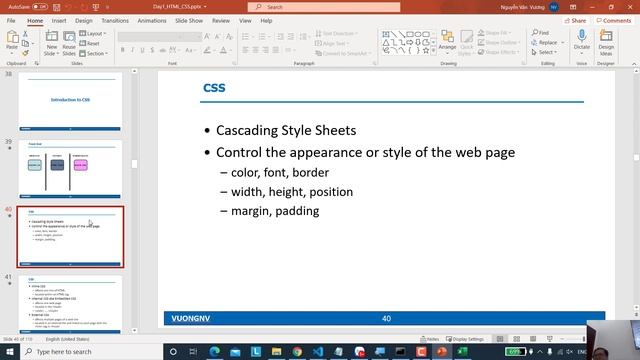Toggle Italic formatting

pos(132,50)
